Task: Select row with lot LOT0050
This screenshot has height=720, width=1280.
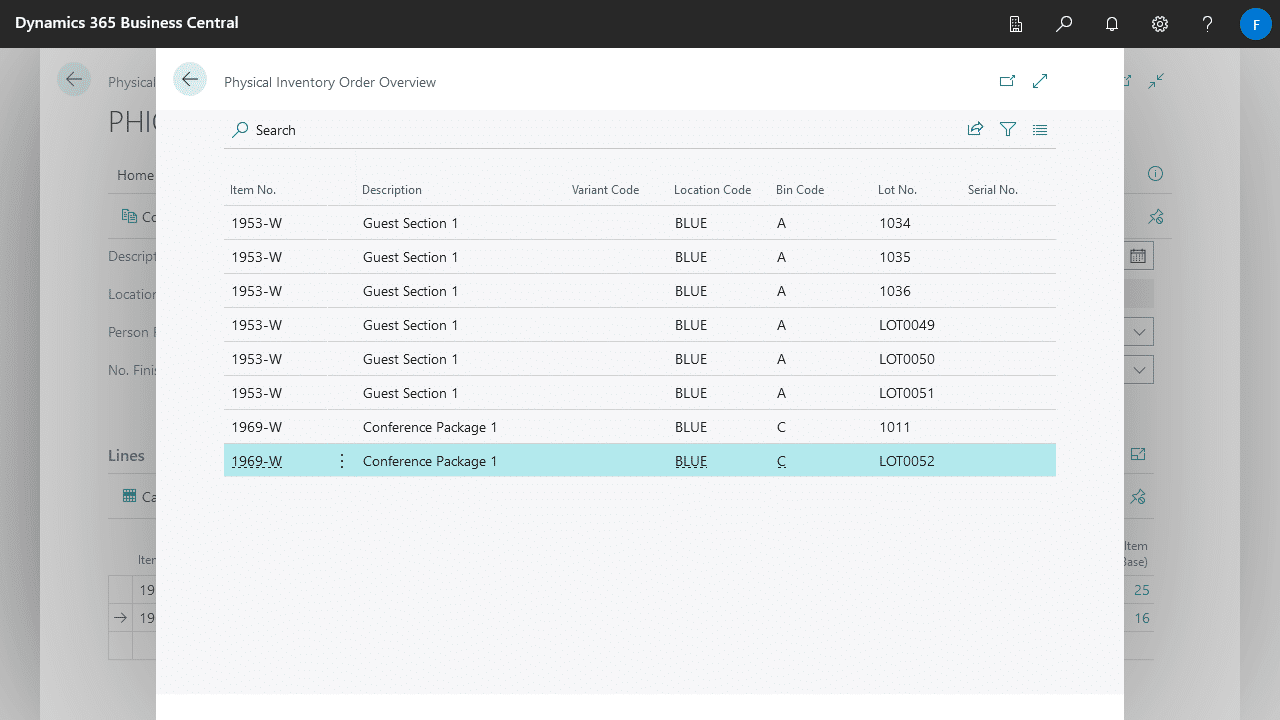Action: 640,359
